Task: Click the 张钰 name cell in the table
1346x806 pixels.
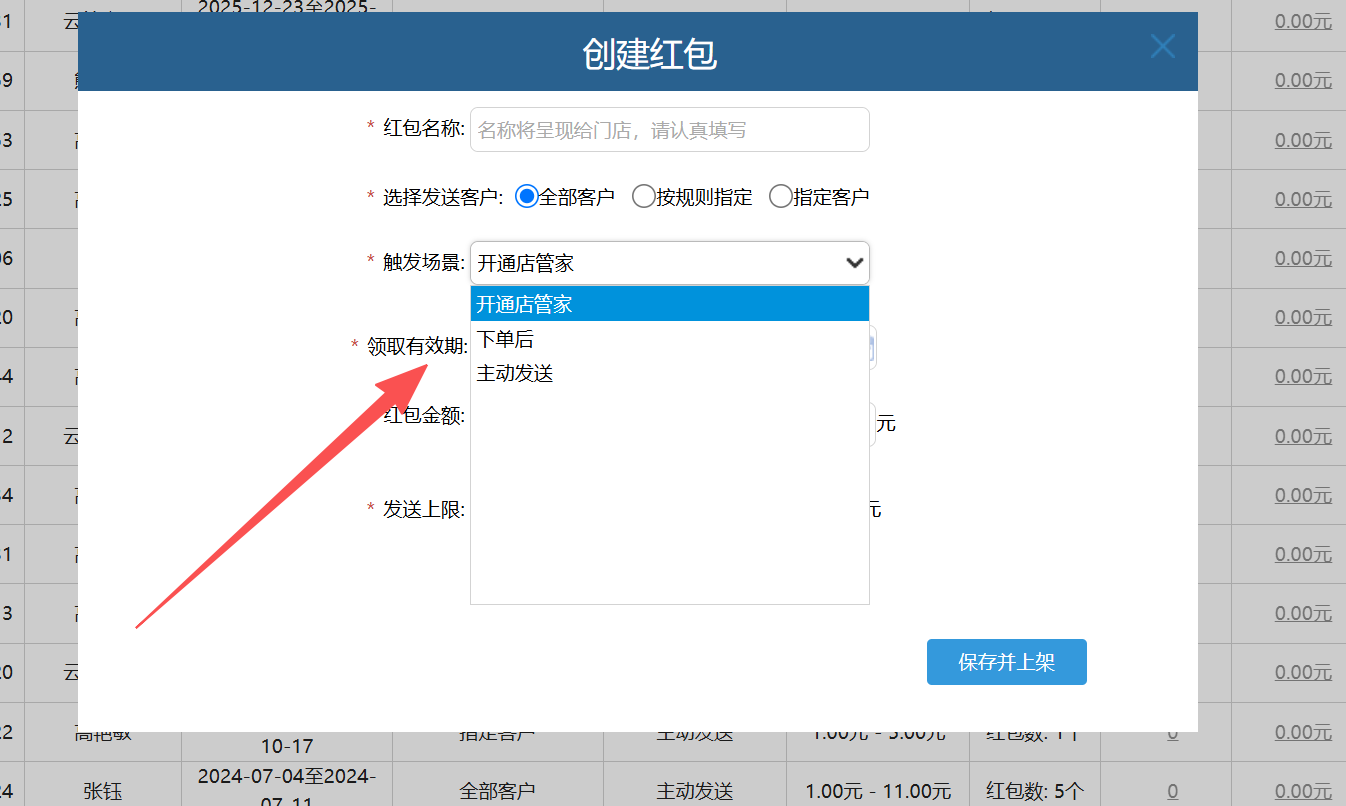Action: [x=103, y=791]
